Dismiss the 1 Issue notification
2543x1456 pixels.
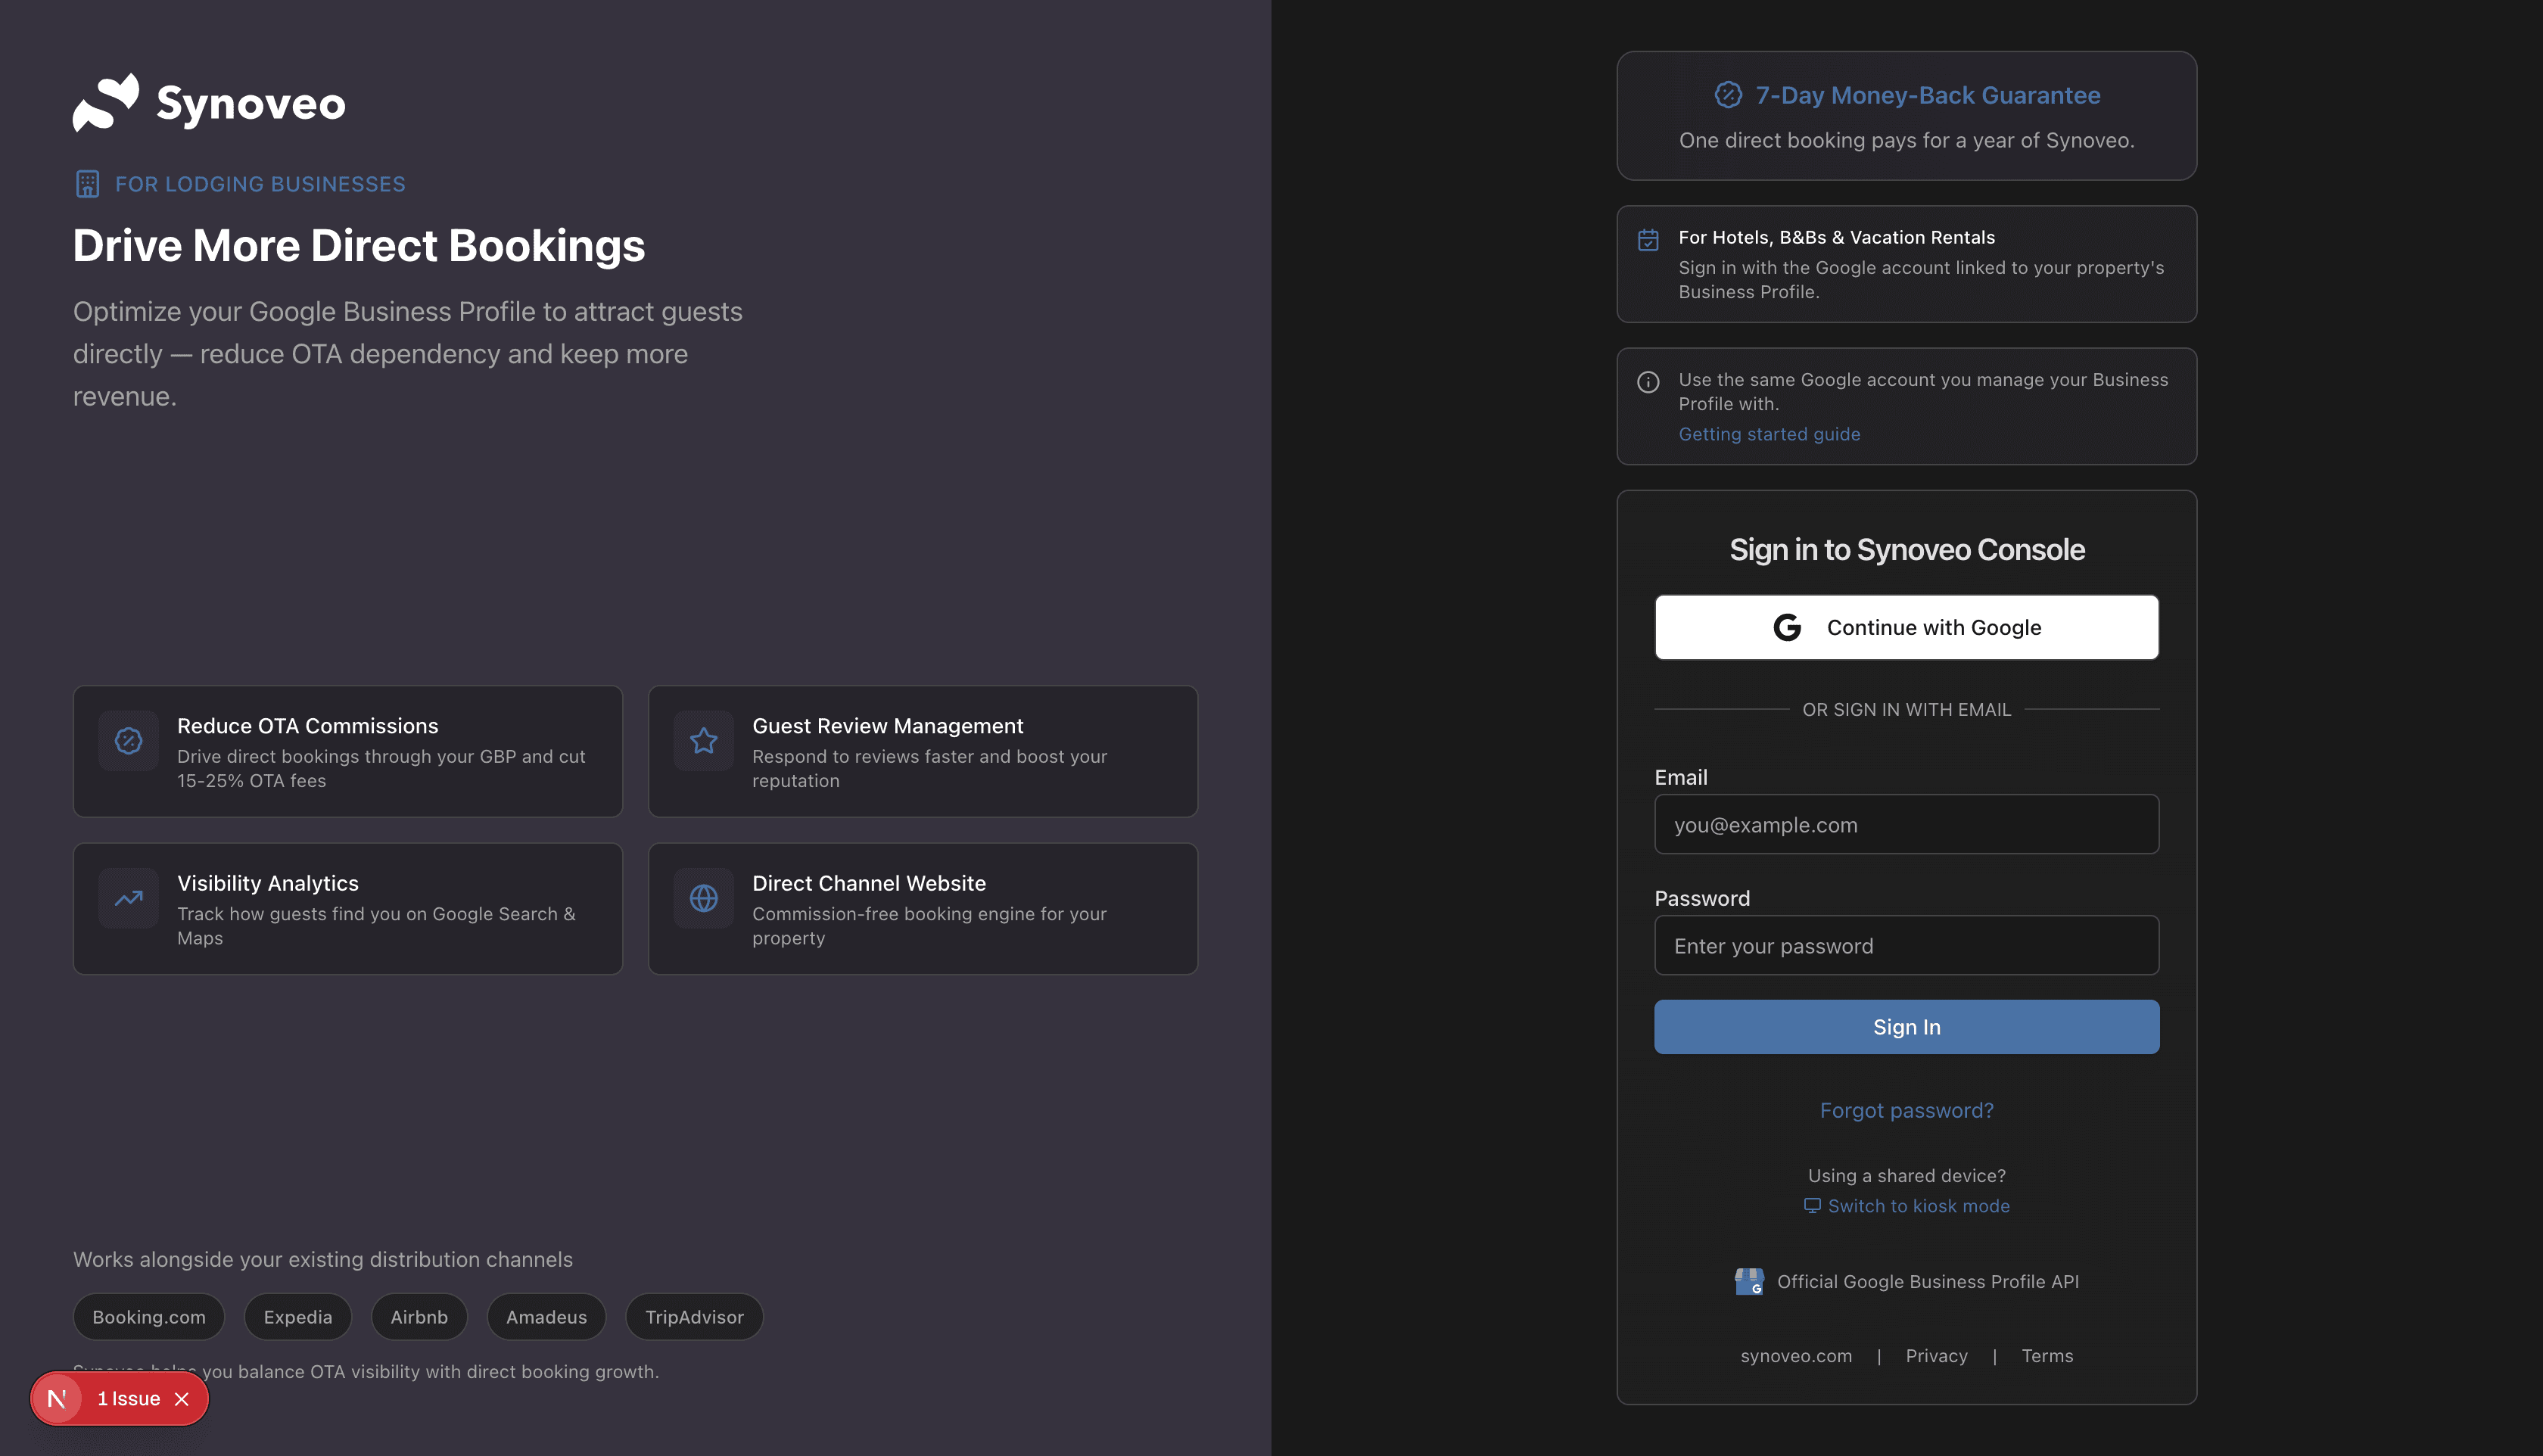tap(183, 1398)
